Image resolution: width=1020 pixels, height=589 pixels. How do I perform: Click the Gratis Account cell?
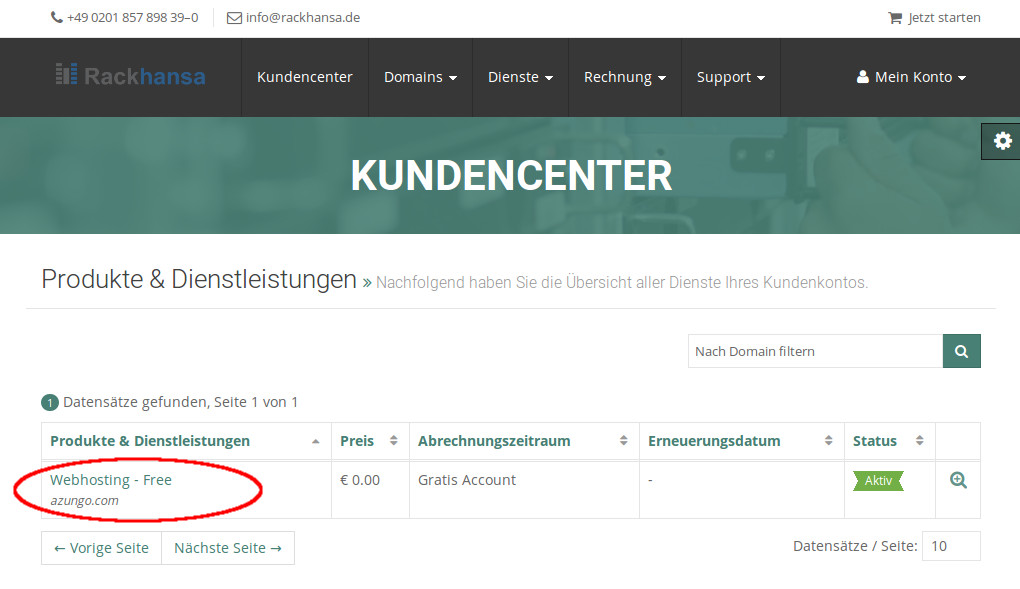click(466, 480)
